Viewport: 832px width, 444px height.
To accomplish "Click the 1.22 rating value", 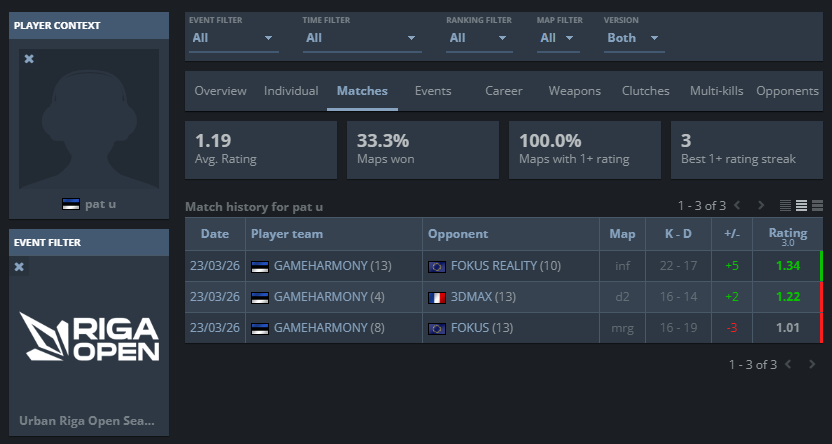I will 787,297.
